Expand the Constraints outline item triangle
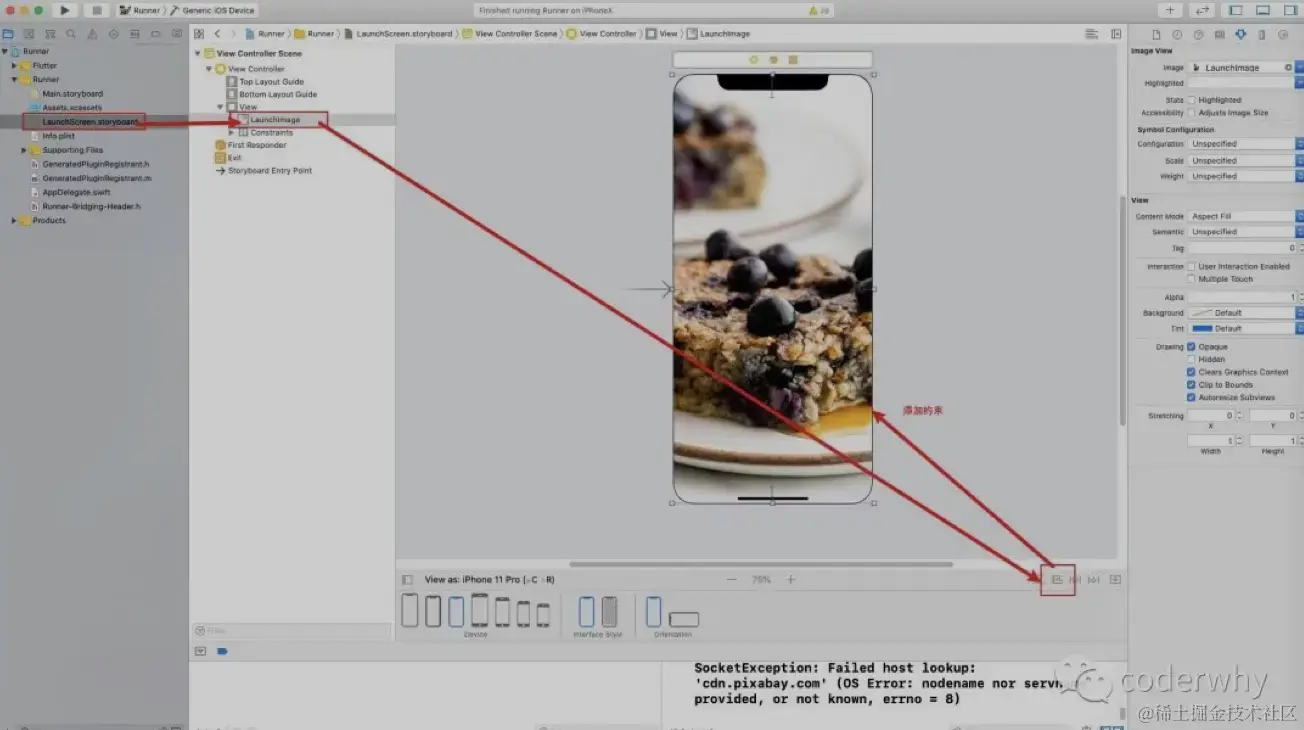Image resolution: width=1304 pixels, height=730 pixels. (231, 133)
